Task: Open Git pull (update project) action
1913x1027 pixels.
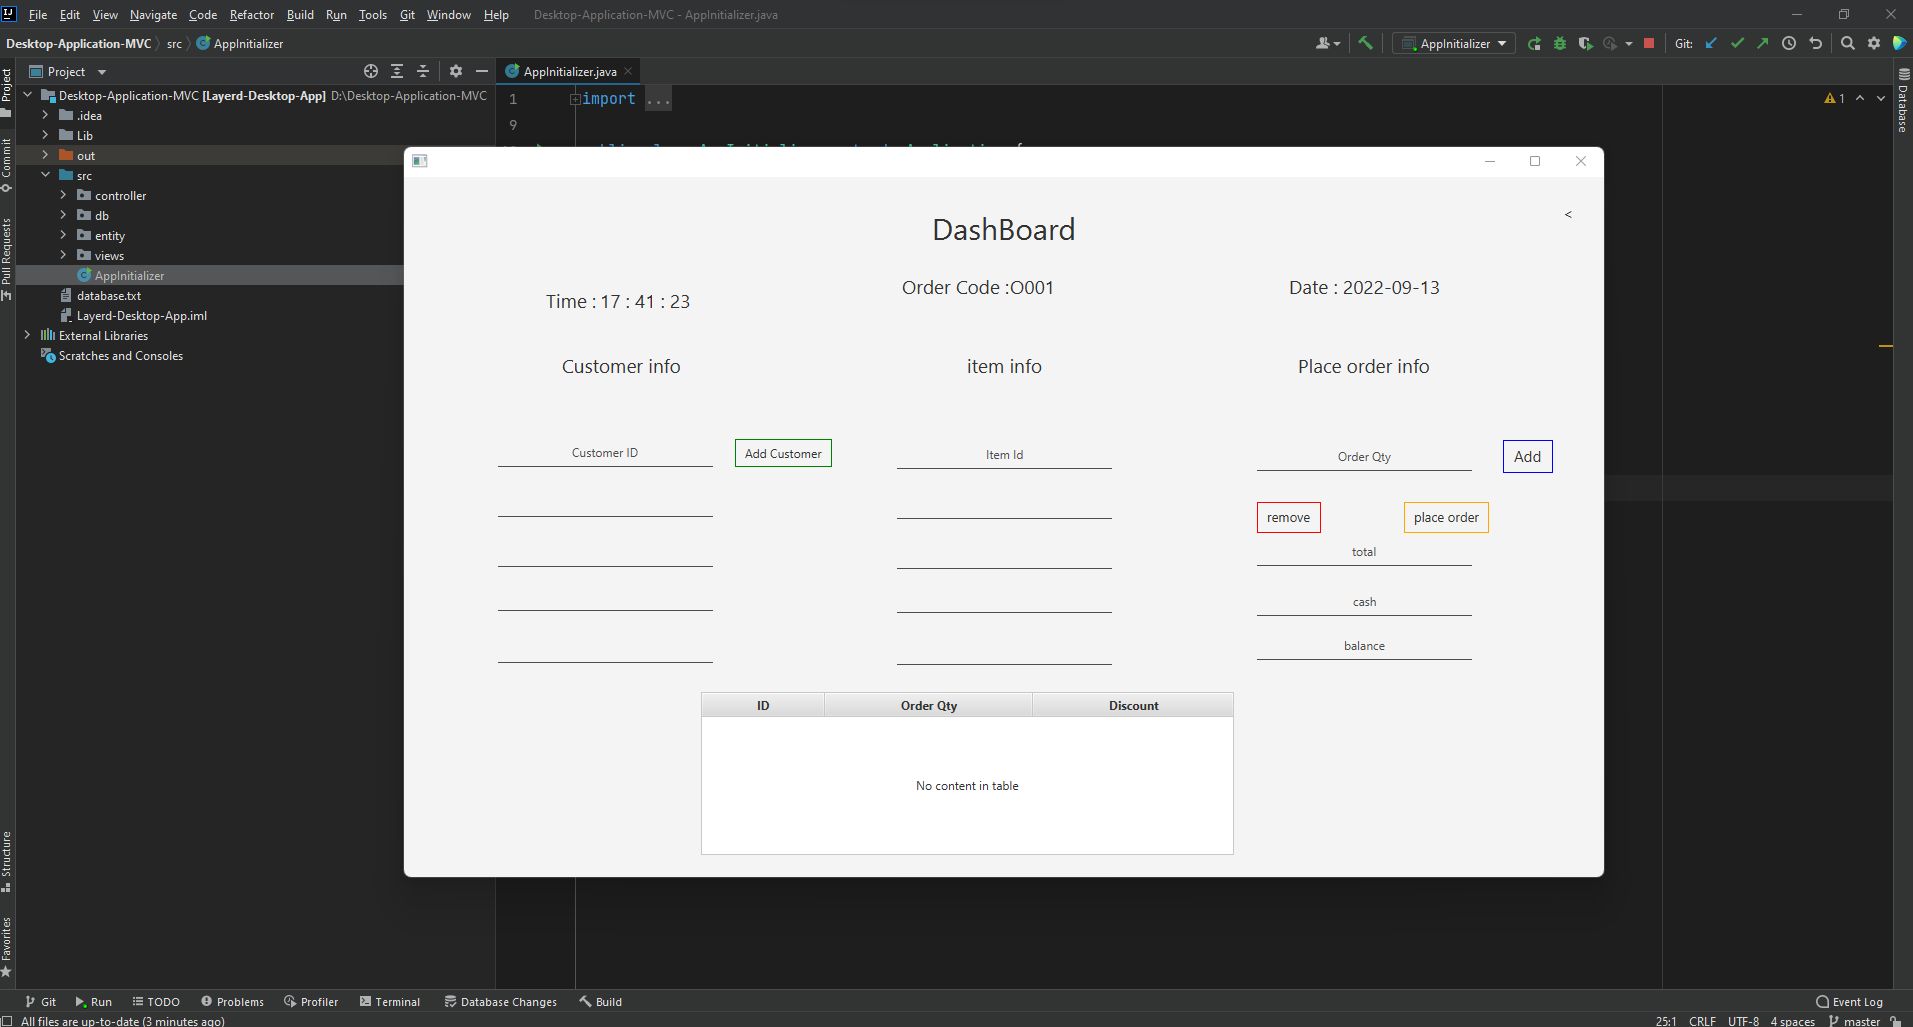Action: (x=1712, y=43)
